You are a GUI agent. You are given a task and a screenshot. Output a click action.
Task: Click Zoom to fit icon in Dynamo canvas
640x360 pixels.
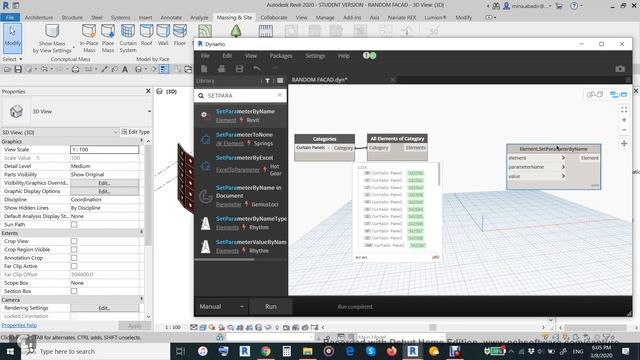624,109
